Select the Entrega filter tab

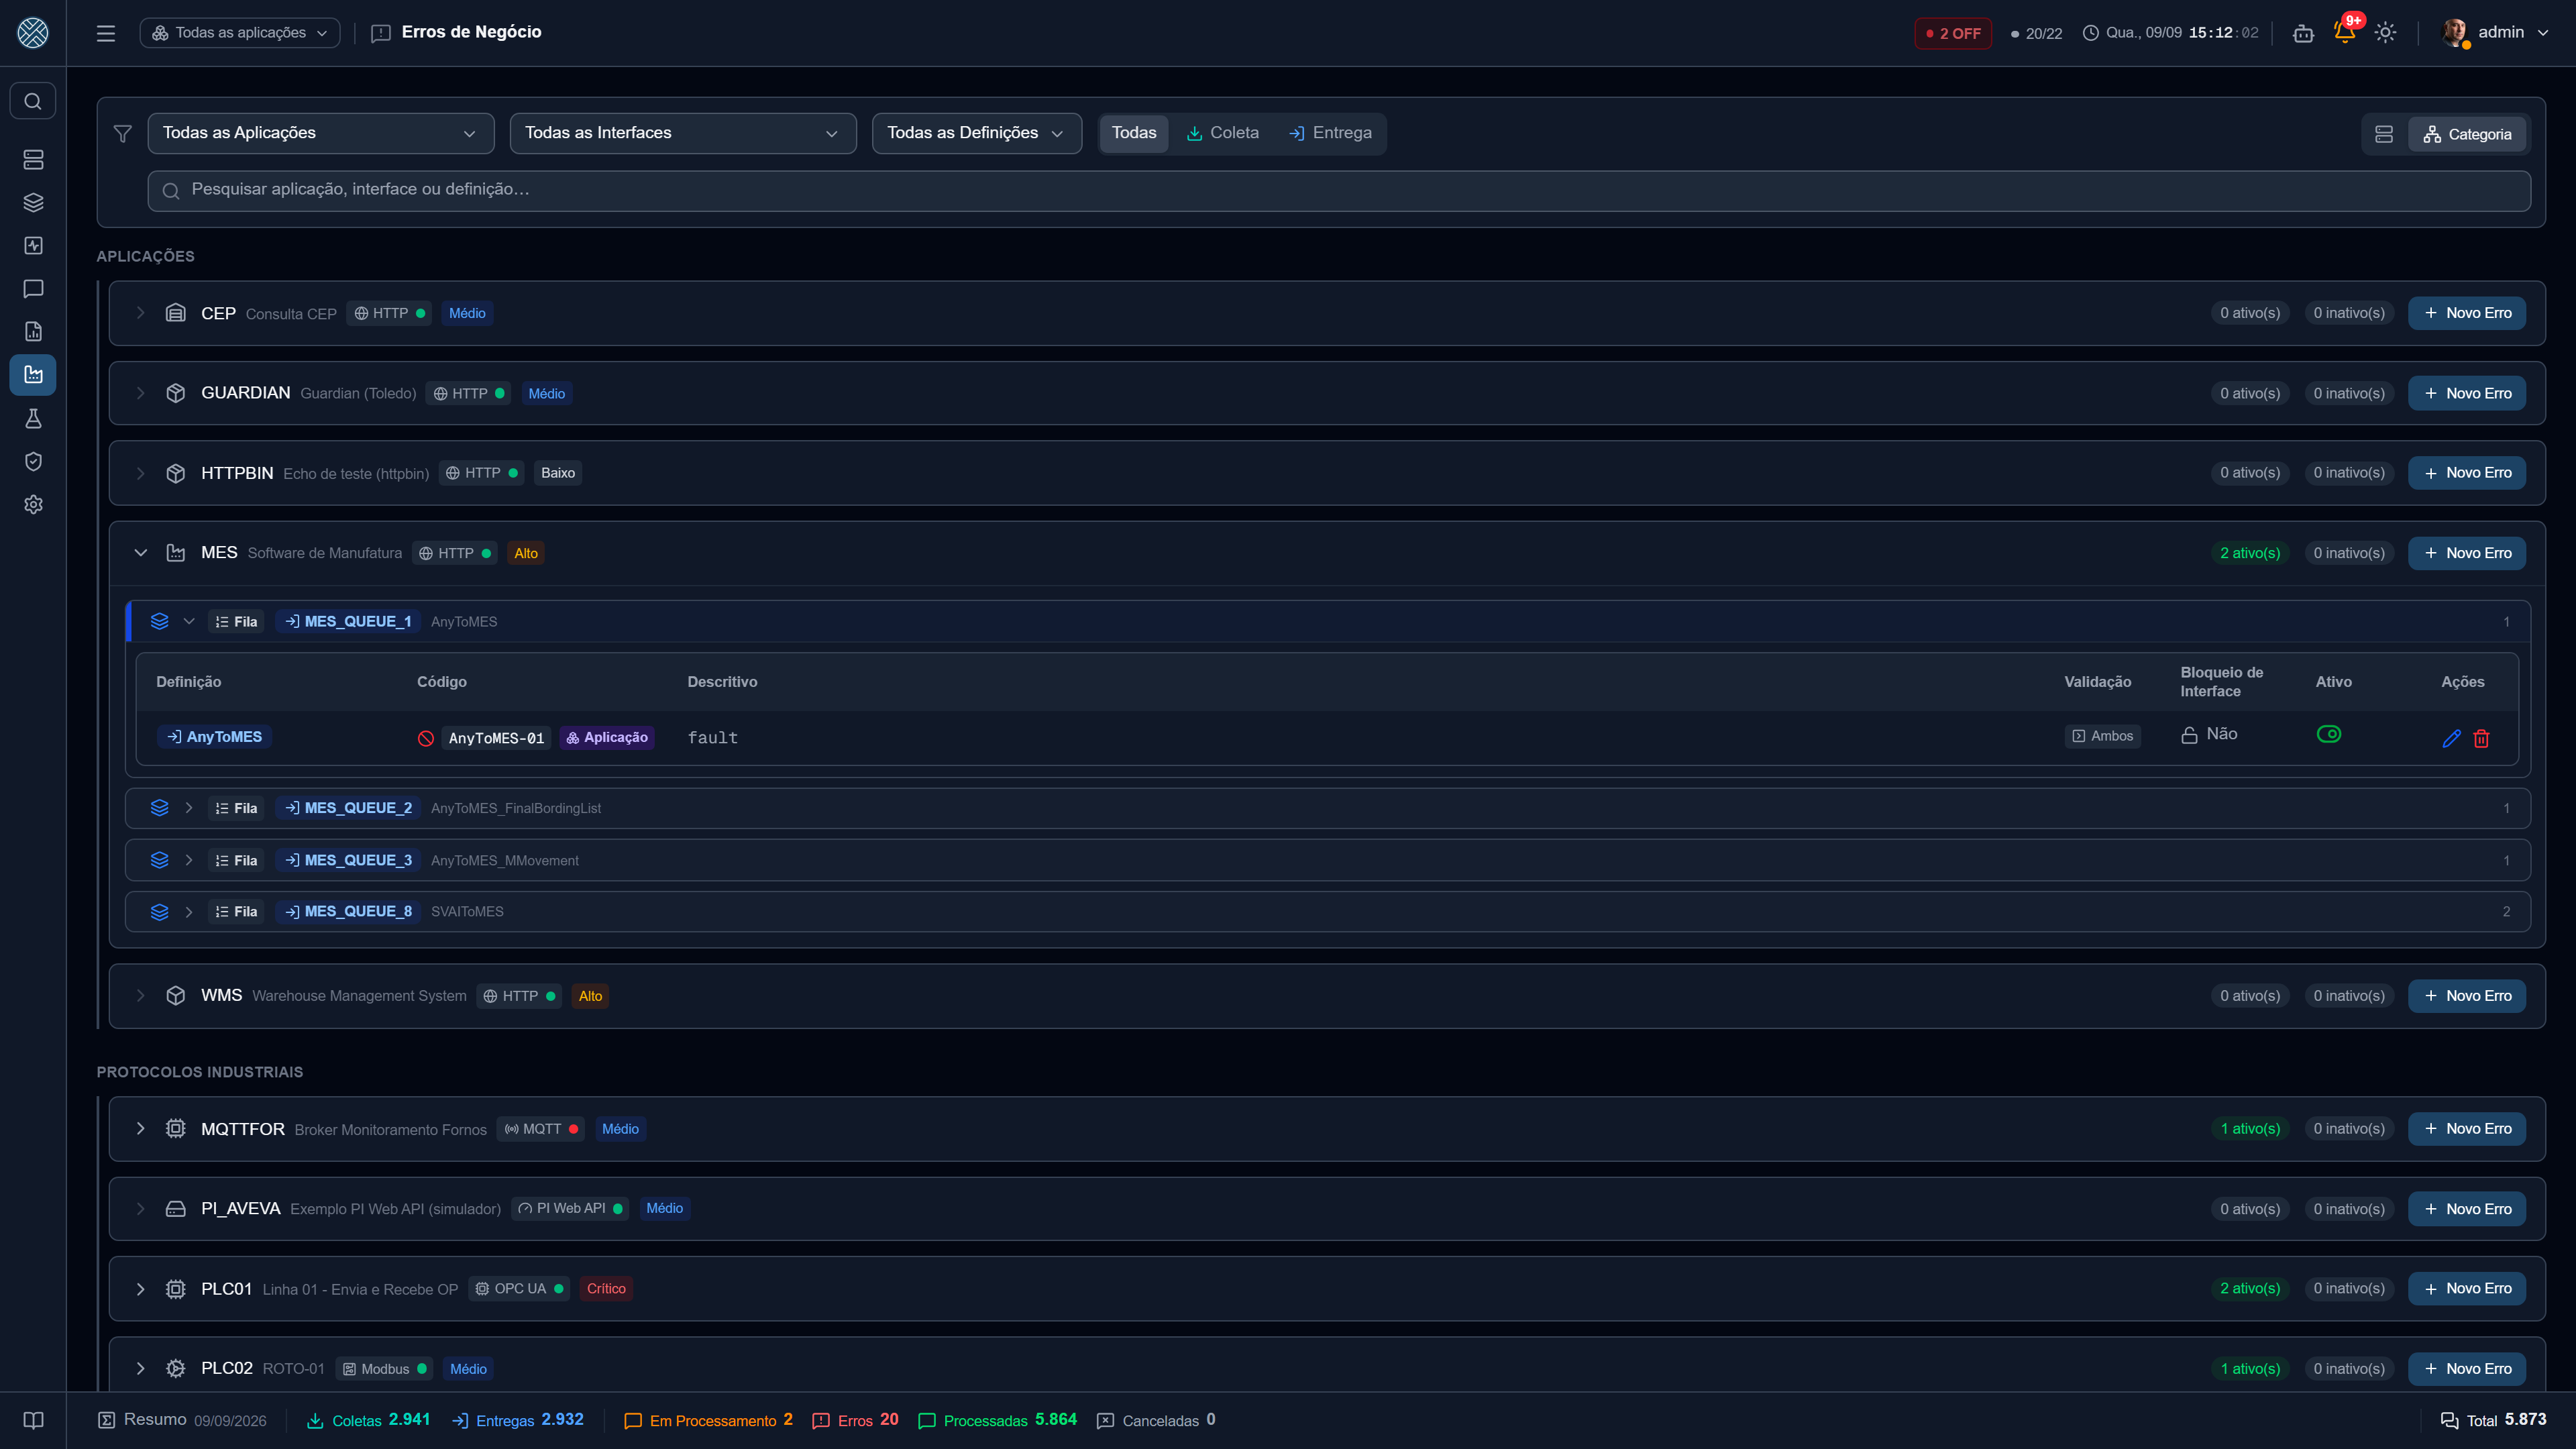(1330, 133)
